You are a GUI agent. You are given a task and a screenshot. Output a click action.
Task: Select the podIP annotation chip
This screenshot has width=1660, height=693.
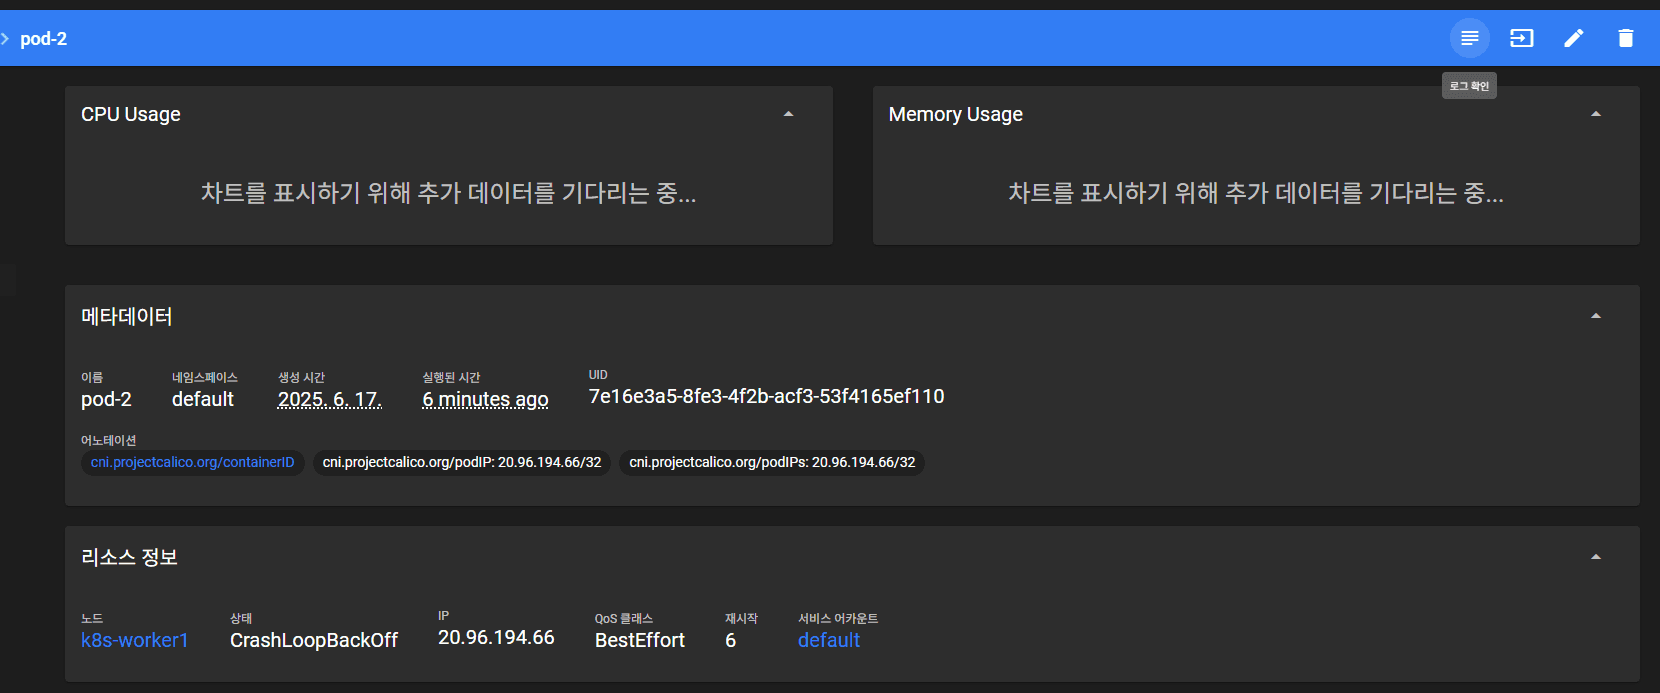(x=461, y=462)
